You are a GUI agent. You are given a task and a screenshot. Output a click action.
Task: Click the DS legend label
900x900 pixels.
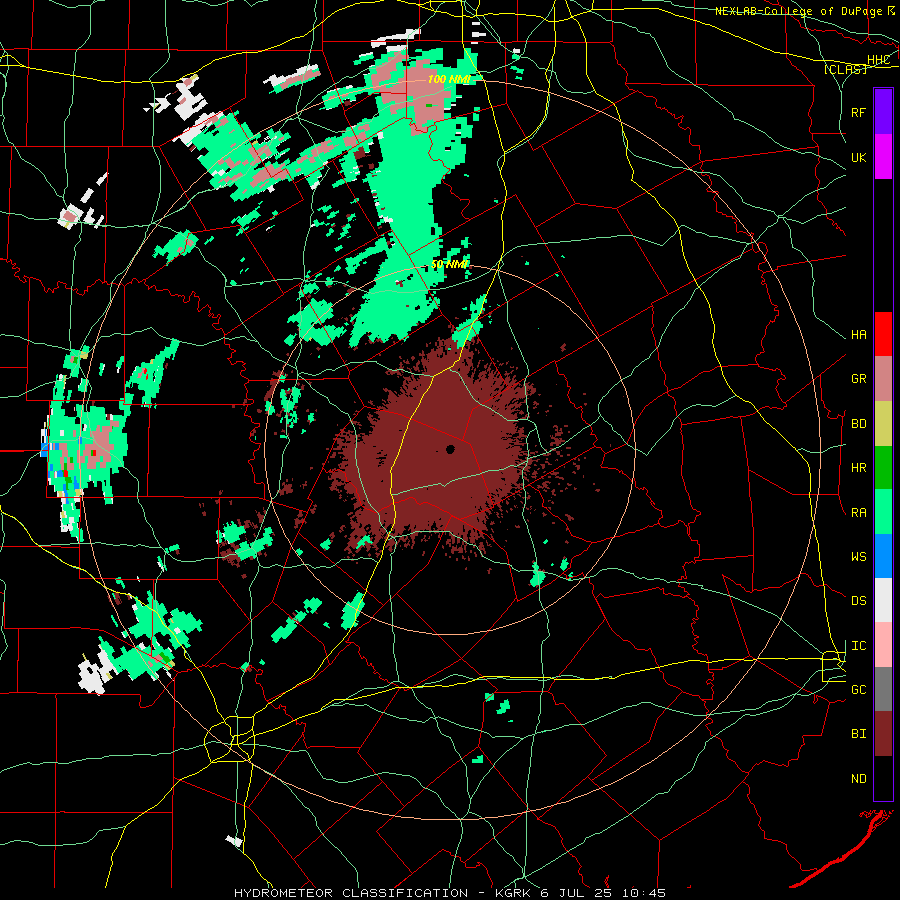coord(858,601)
